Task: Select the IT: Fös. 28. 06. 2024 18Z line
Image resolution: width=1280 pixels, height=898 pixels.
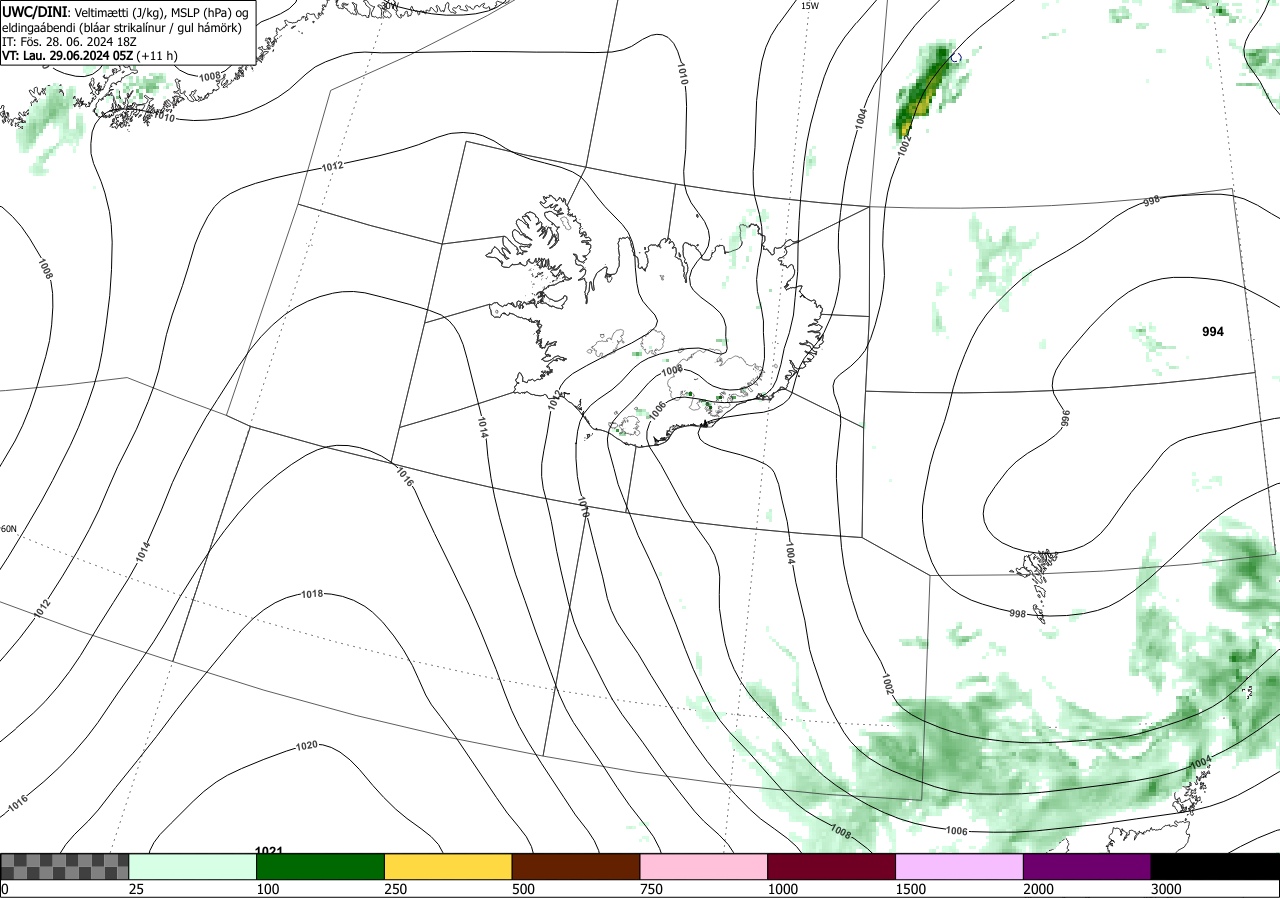Action: [68, 42]
